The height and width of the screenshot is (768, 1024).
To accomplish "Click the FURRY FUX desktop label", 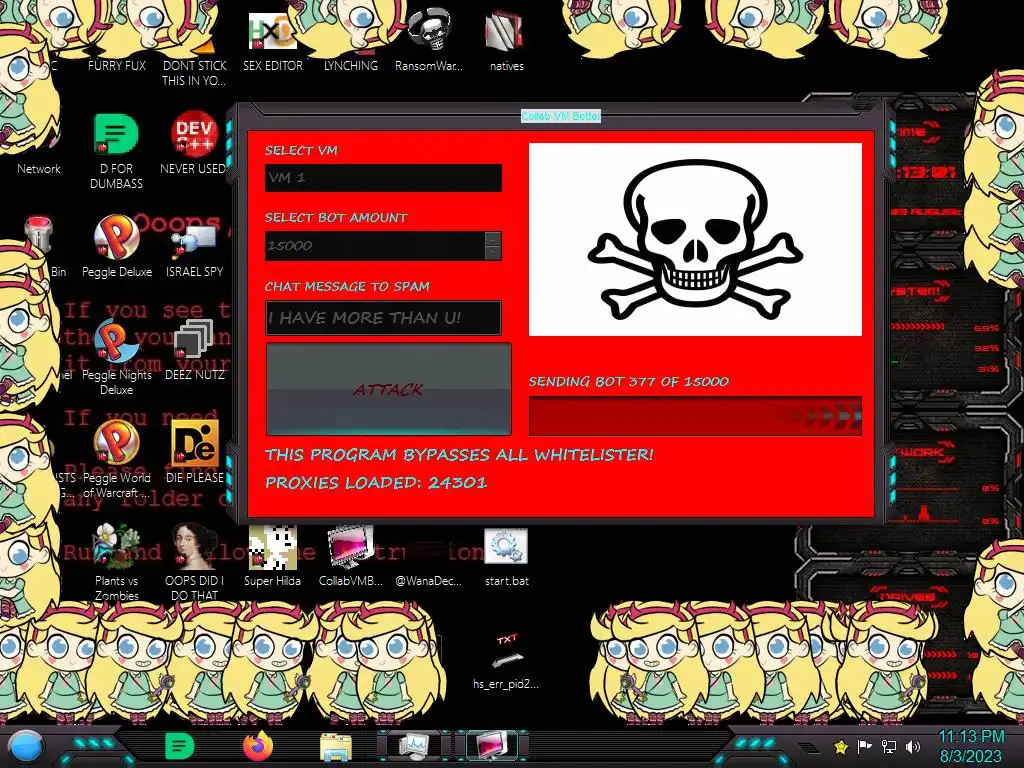I will tap(117, 65).
